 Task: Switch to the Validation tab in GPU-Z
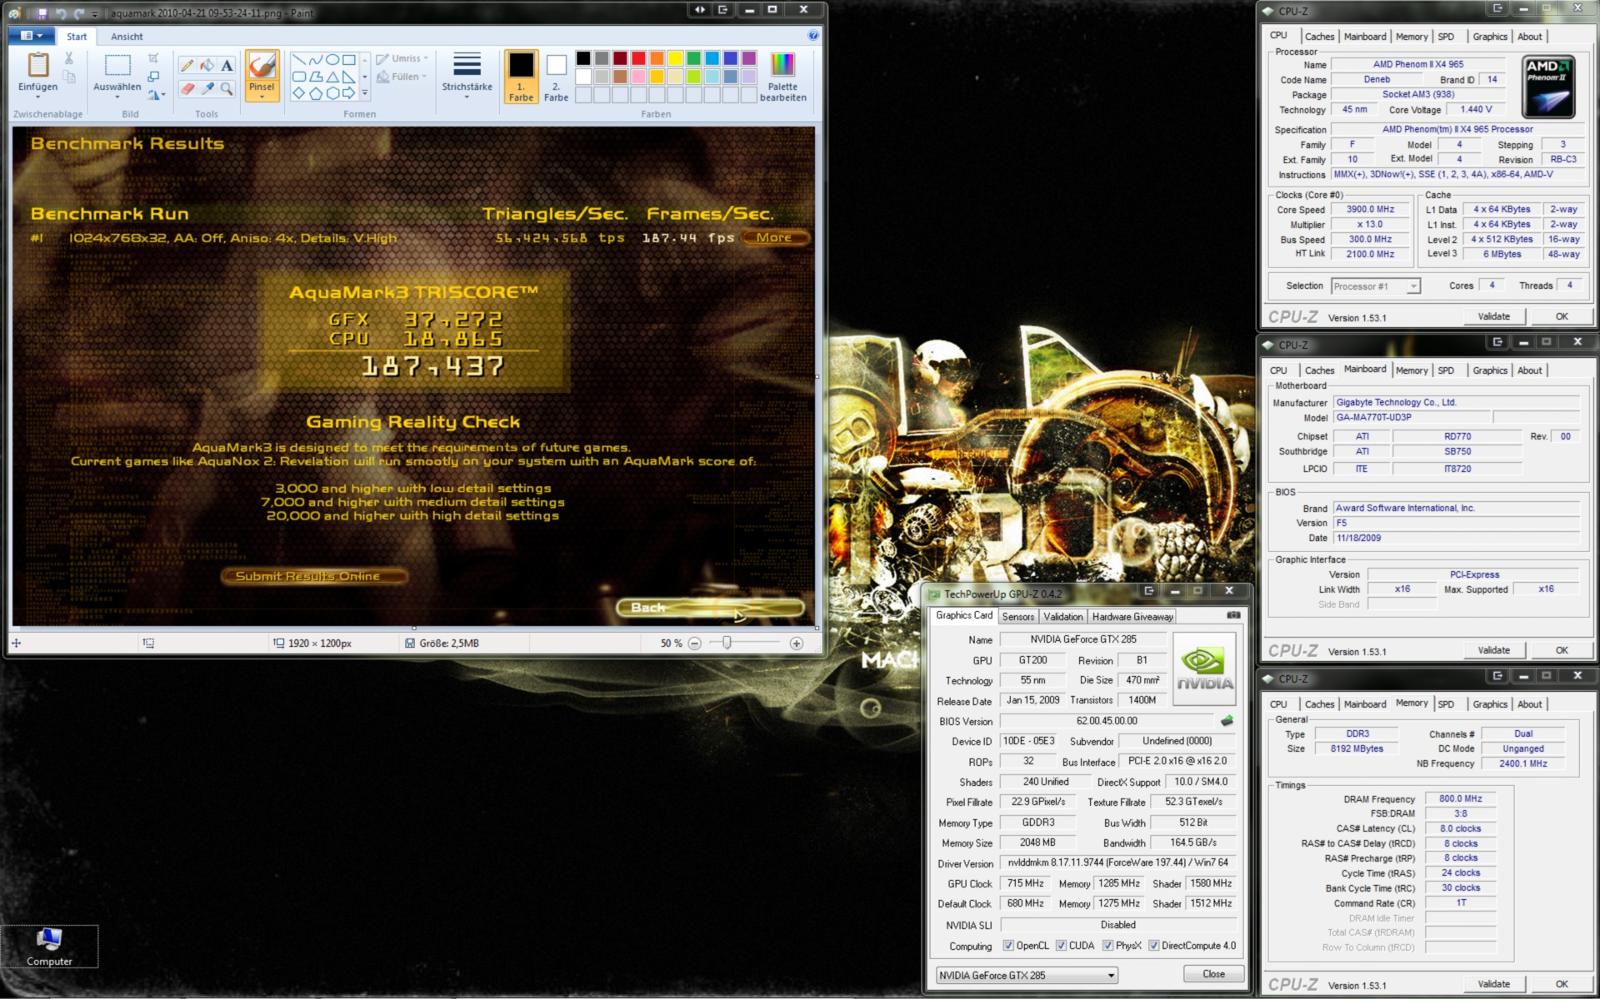1063,617
